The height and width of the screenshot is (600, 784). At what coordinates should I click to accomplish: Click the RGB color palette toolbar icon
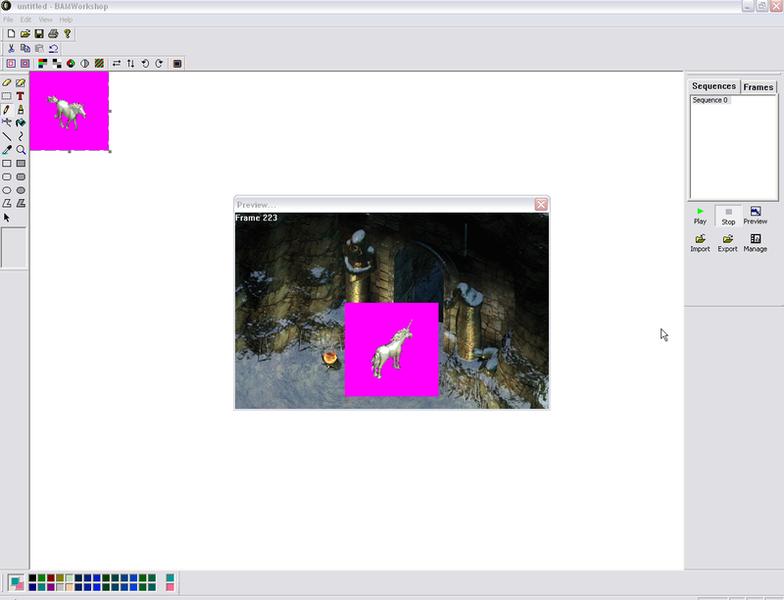(42, 64)
